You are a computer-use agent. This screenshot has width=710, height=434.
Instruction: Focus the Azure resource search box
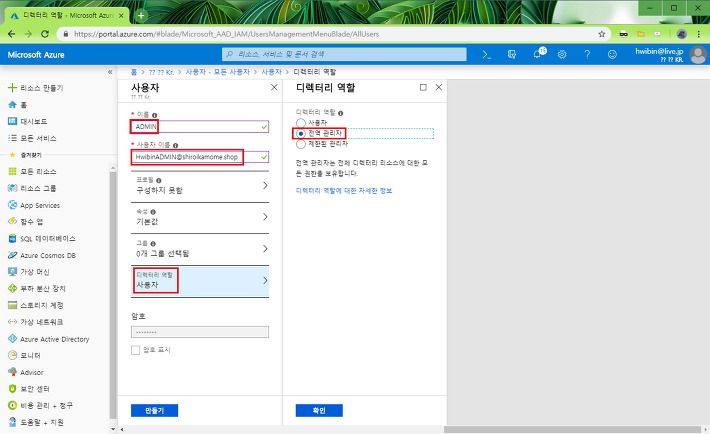344,54
